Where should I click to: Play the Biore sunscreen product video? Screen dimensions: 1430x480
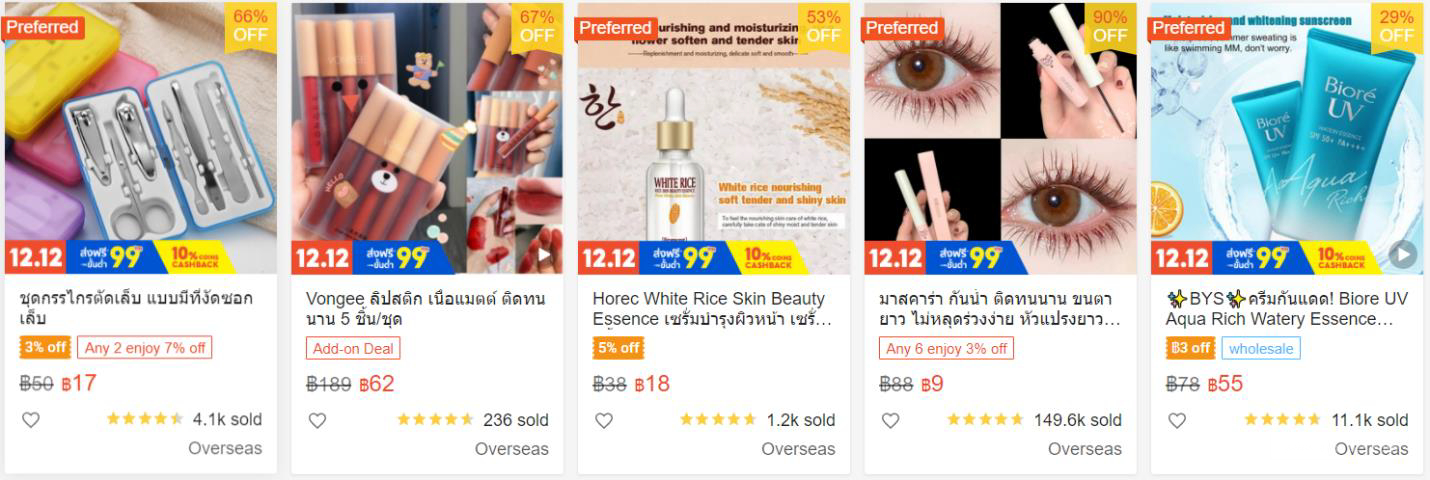coord(1403,255)
